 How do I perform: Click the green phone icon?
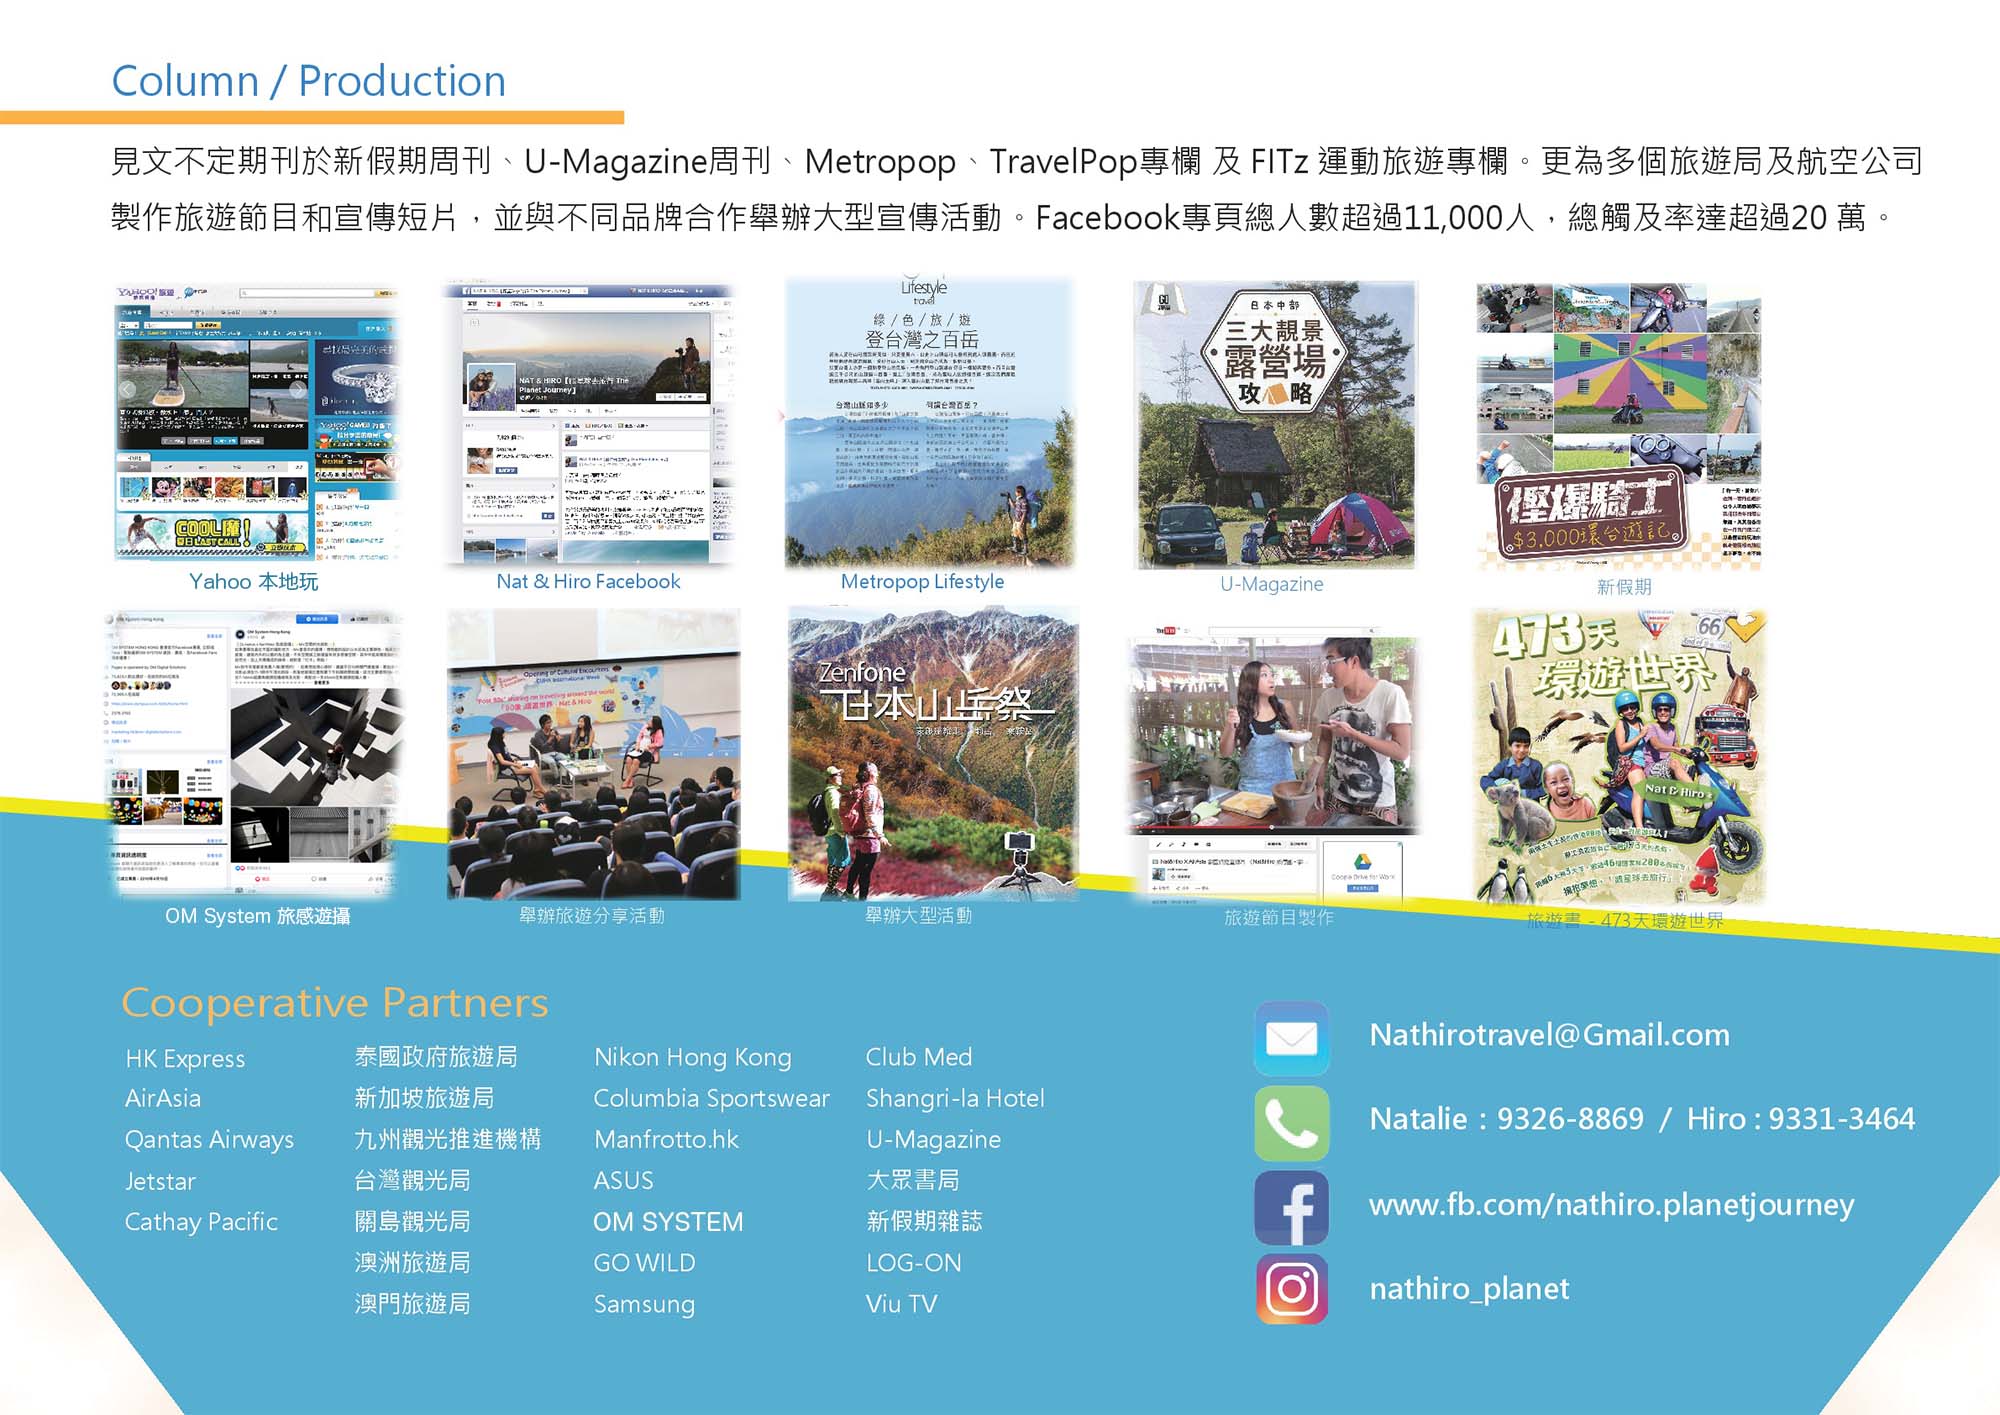1291,1123
